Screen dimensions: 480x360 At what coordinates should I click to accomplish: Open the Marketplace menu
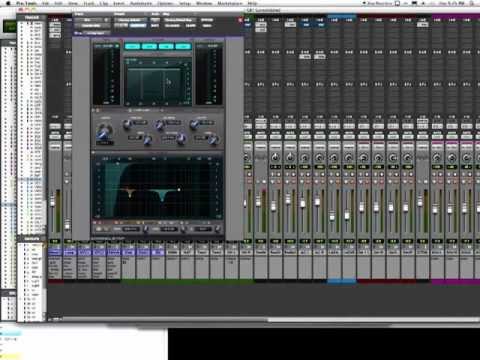tap(230, 3)
